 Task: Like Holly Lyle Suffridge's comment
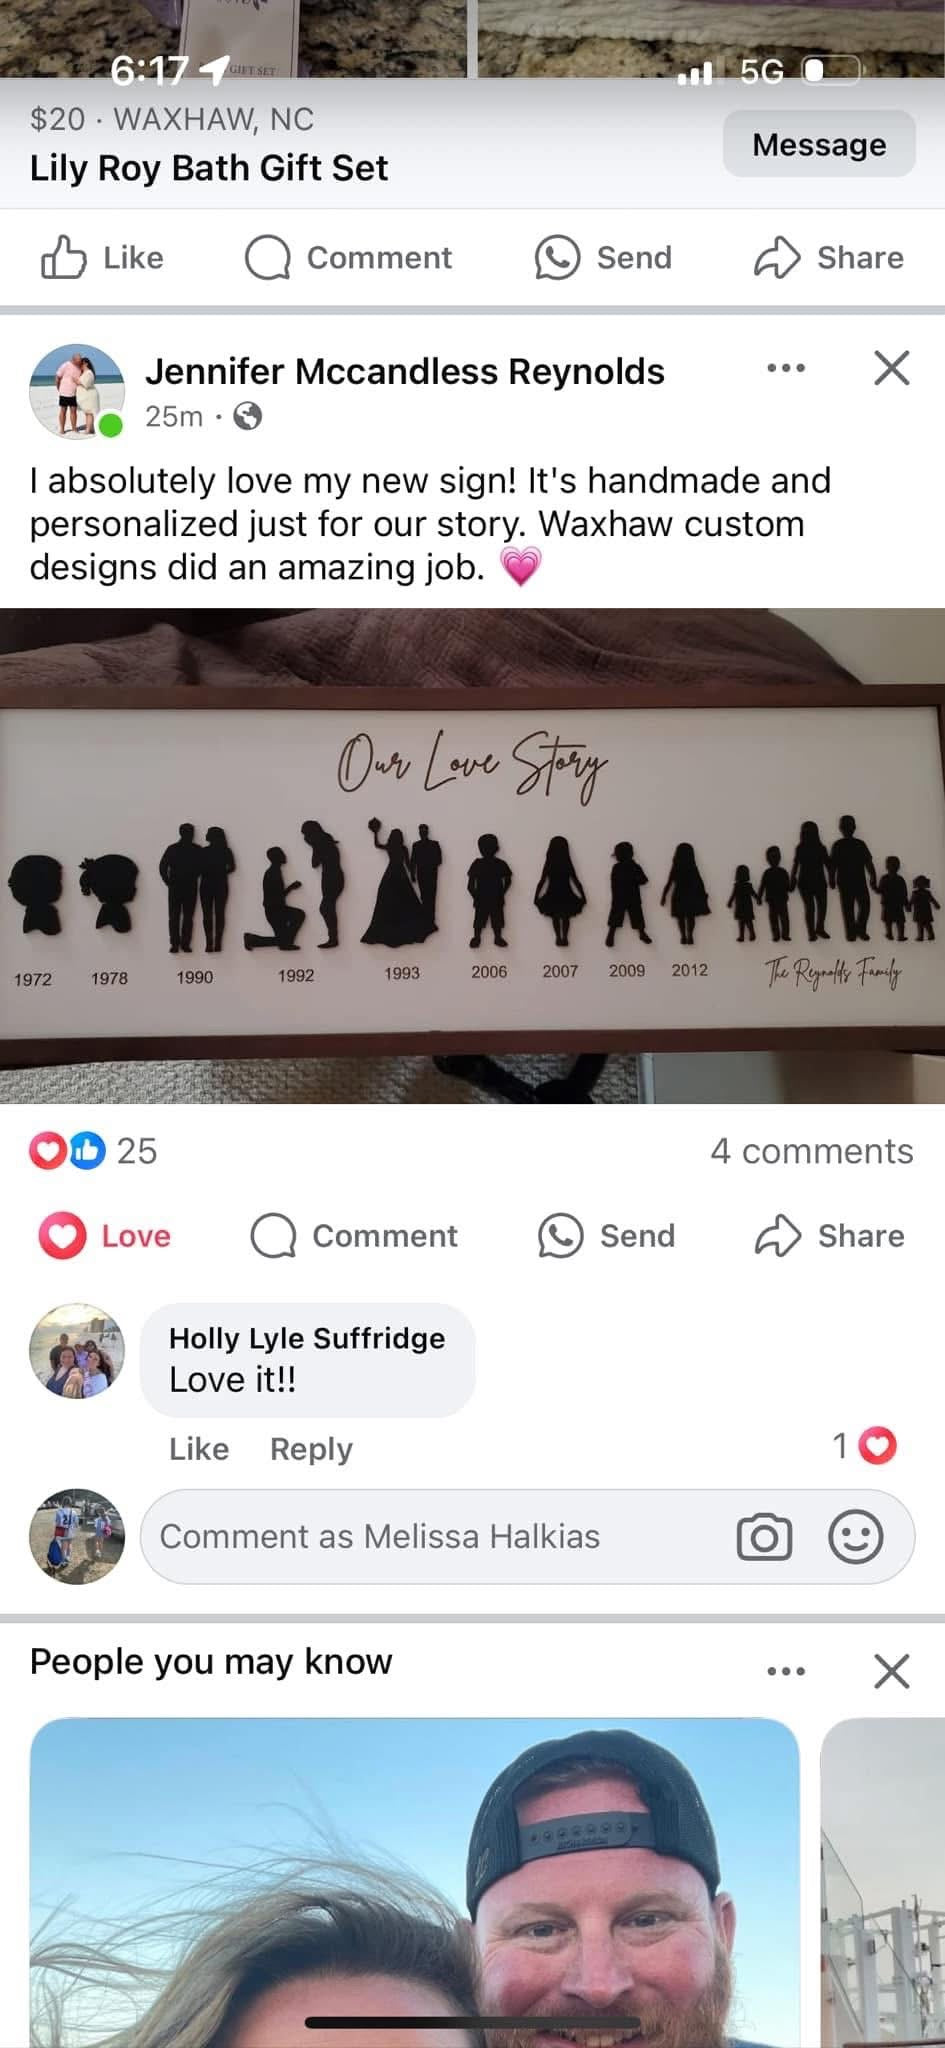(199, 1449)
